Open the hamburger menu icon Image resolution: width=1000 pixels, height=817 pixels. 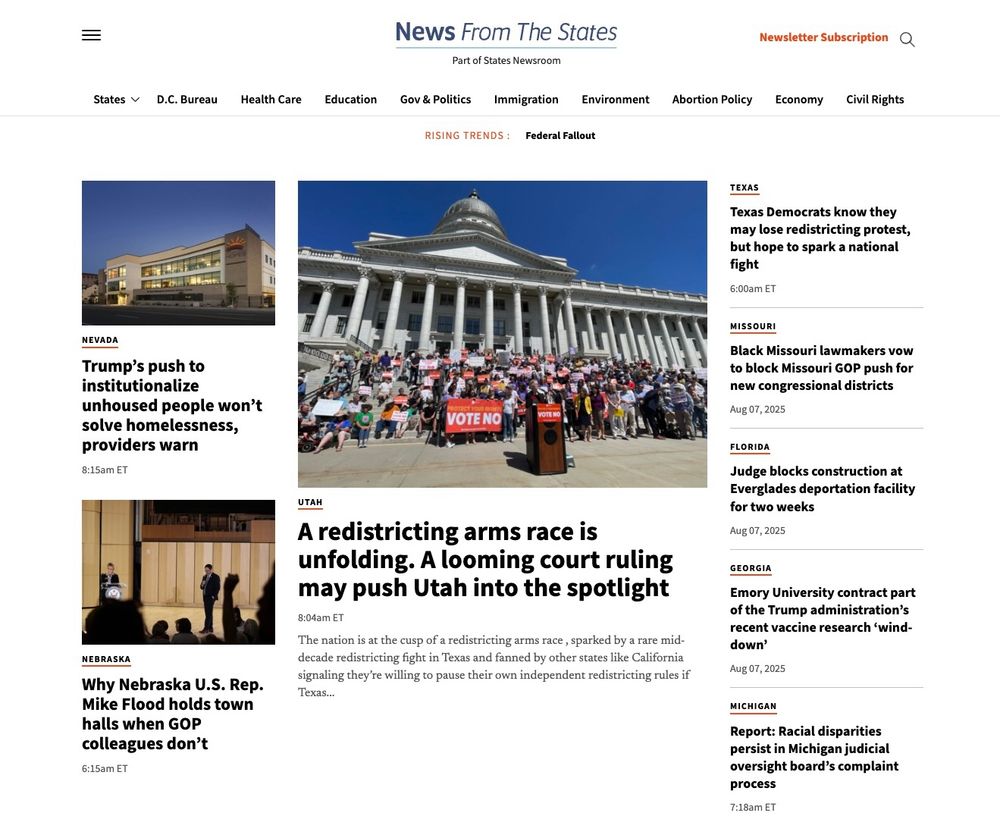(91, 35)
